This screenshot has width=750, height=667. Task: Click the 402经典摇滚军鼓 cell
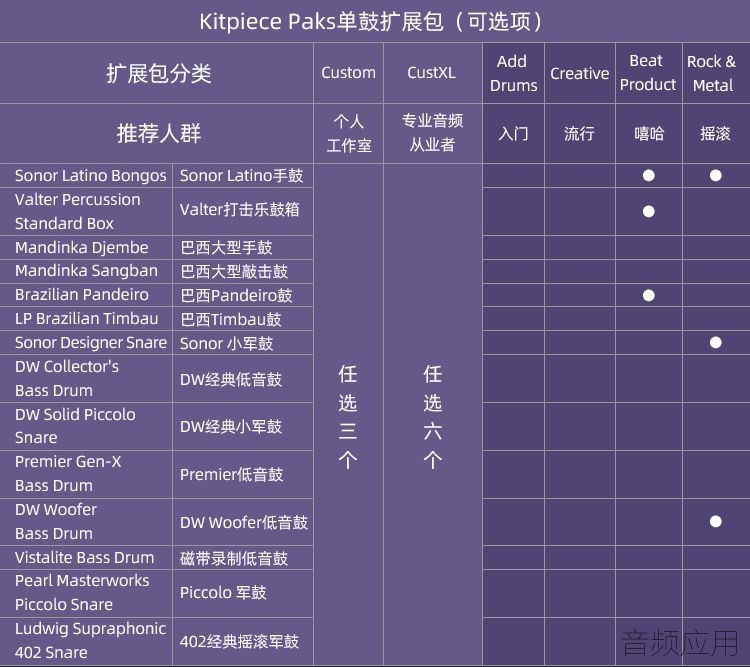pyautogui.click(x=242, y=641)
